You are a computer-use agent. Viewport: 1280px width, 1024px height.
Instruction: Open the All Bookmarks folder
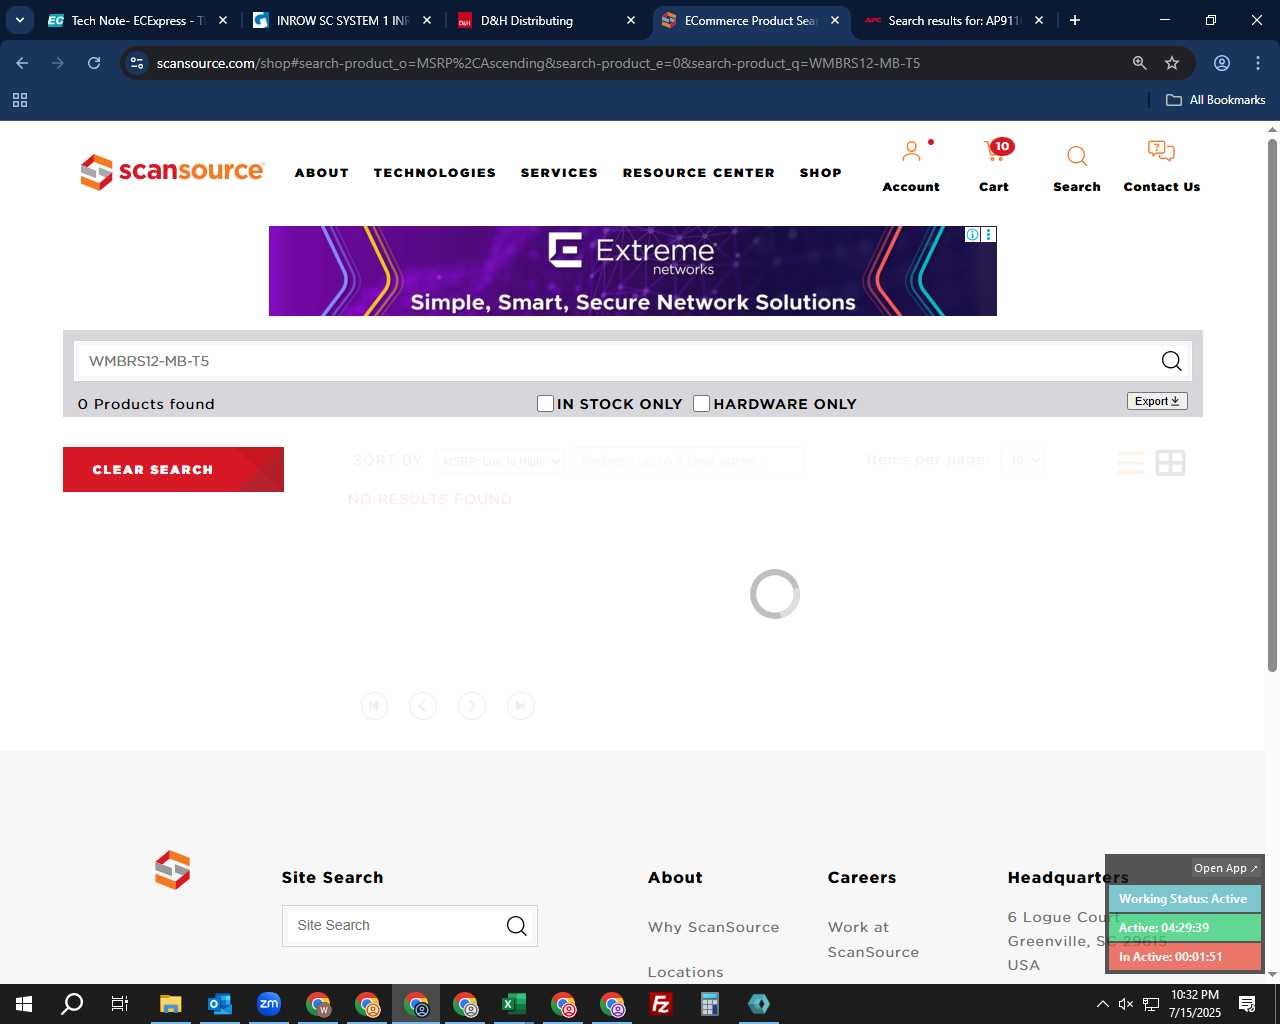[x=1216, y=100]
